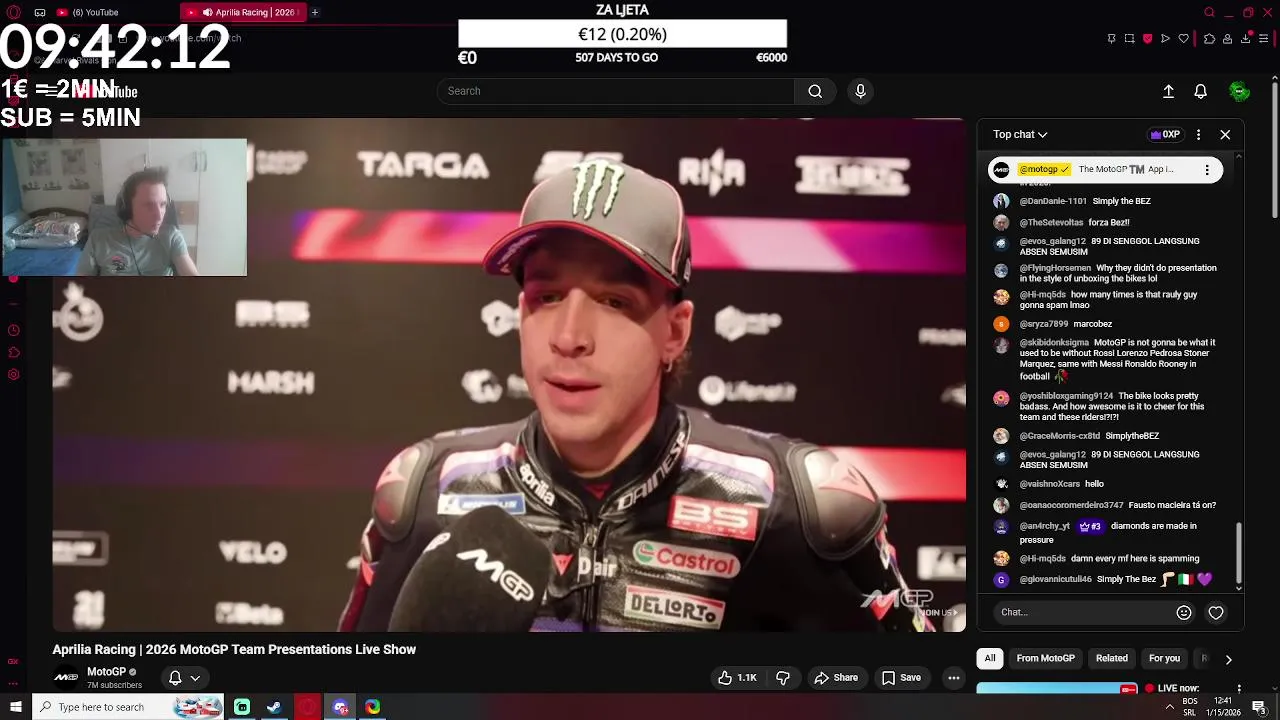Viewport: 1280px width, 720px height.
Task: Open options menu beside LIVE now item
Action: [x=1239, y=689]
